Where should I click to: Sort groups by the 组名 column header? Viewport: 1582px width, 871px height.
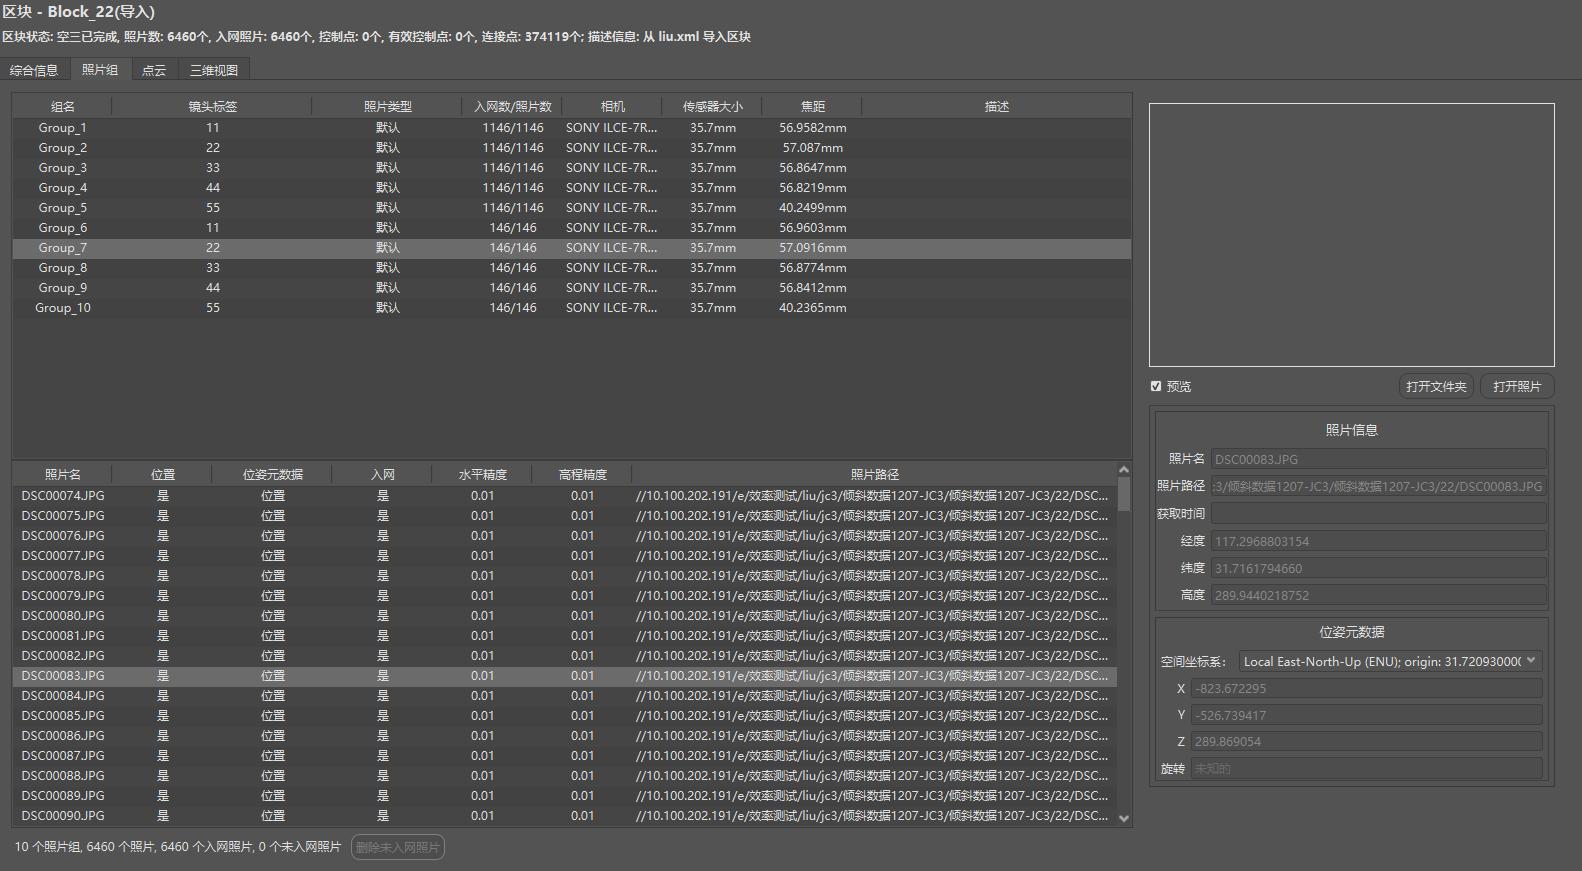pos(62,106)
